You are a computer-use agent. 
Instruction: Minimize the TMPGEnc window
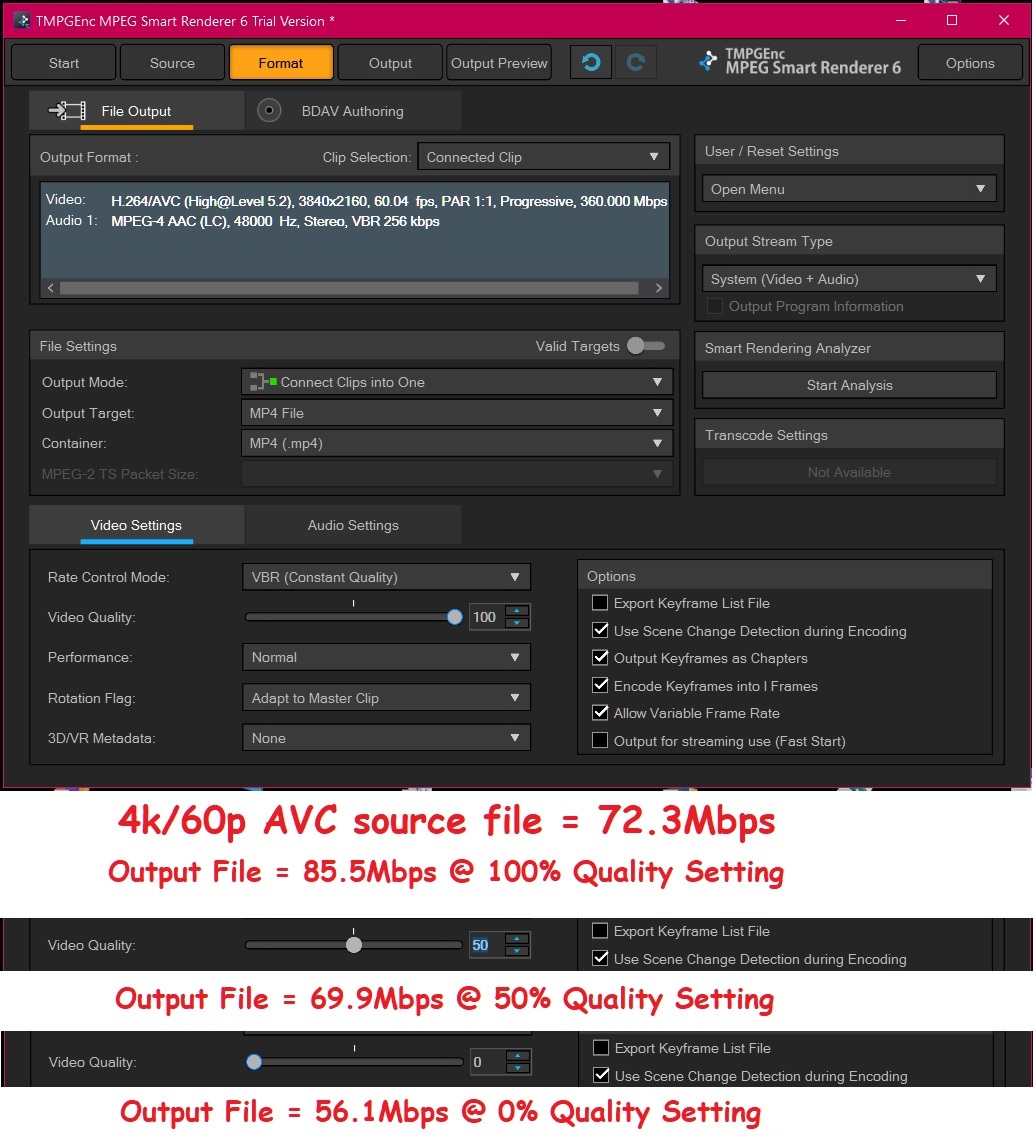901,20
